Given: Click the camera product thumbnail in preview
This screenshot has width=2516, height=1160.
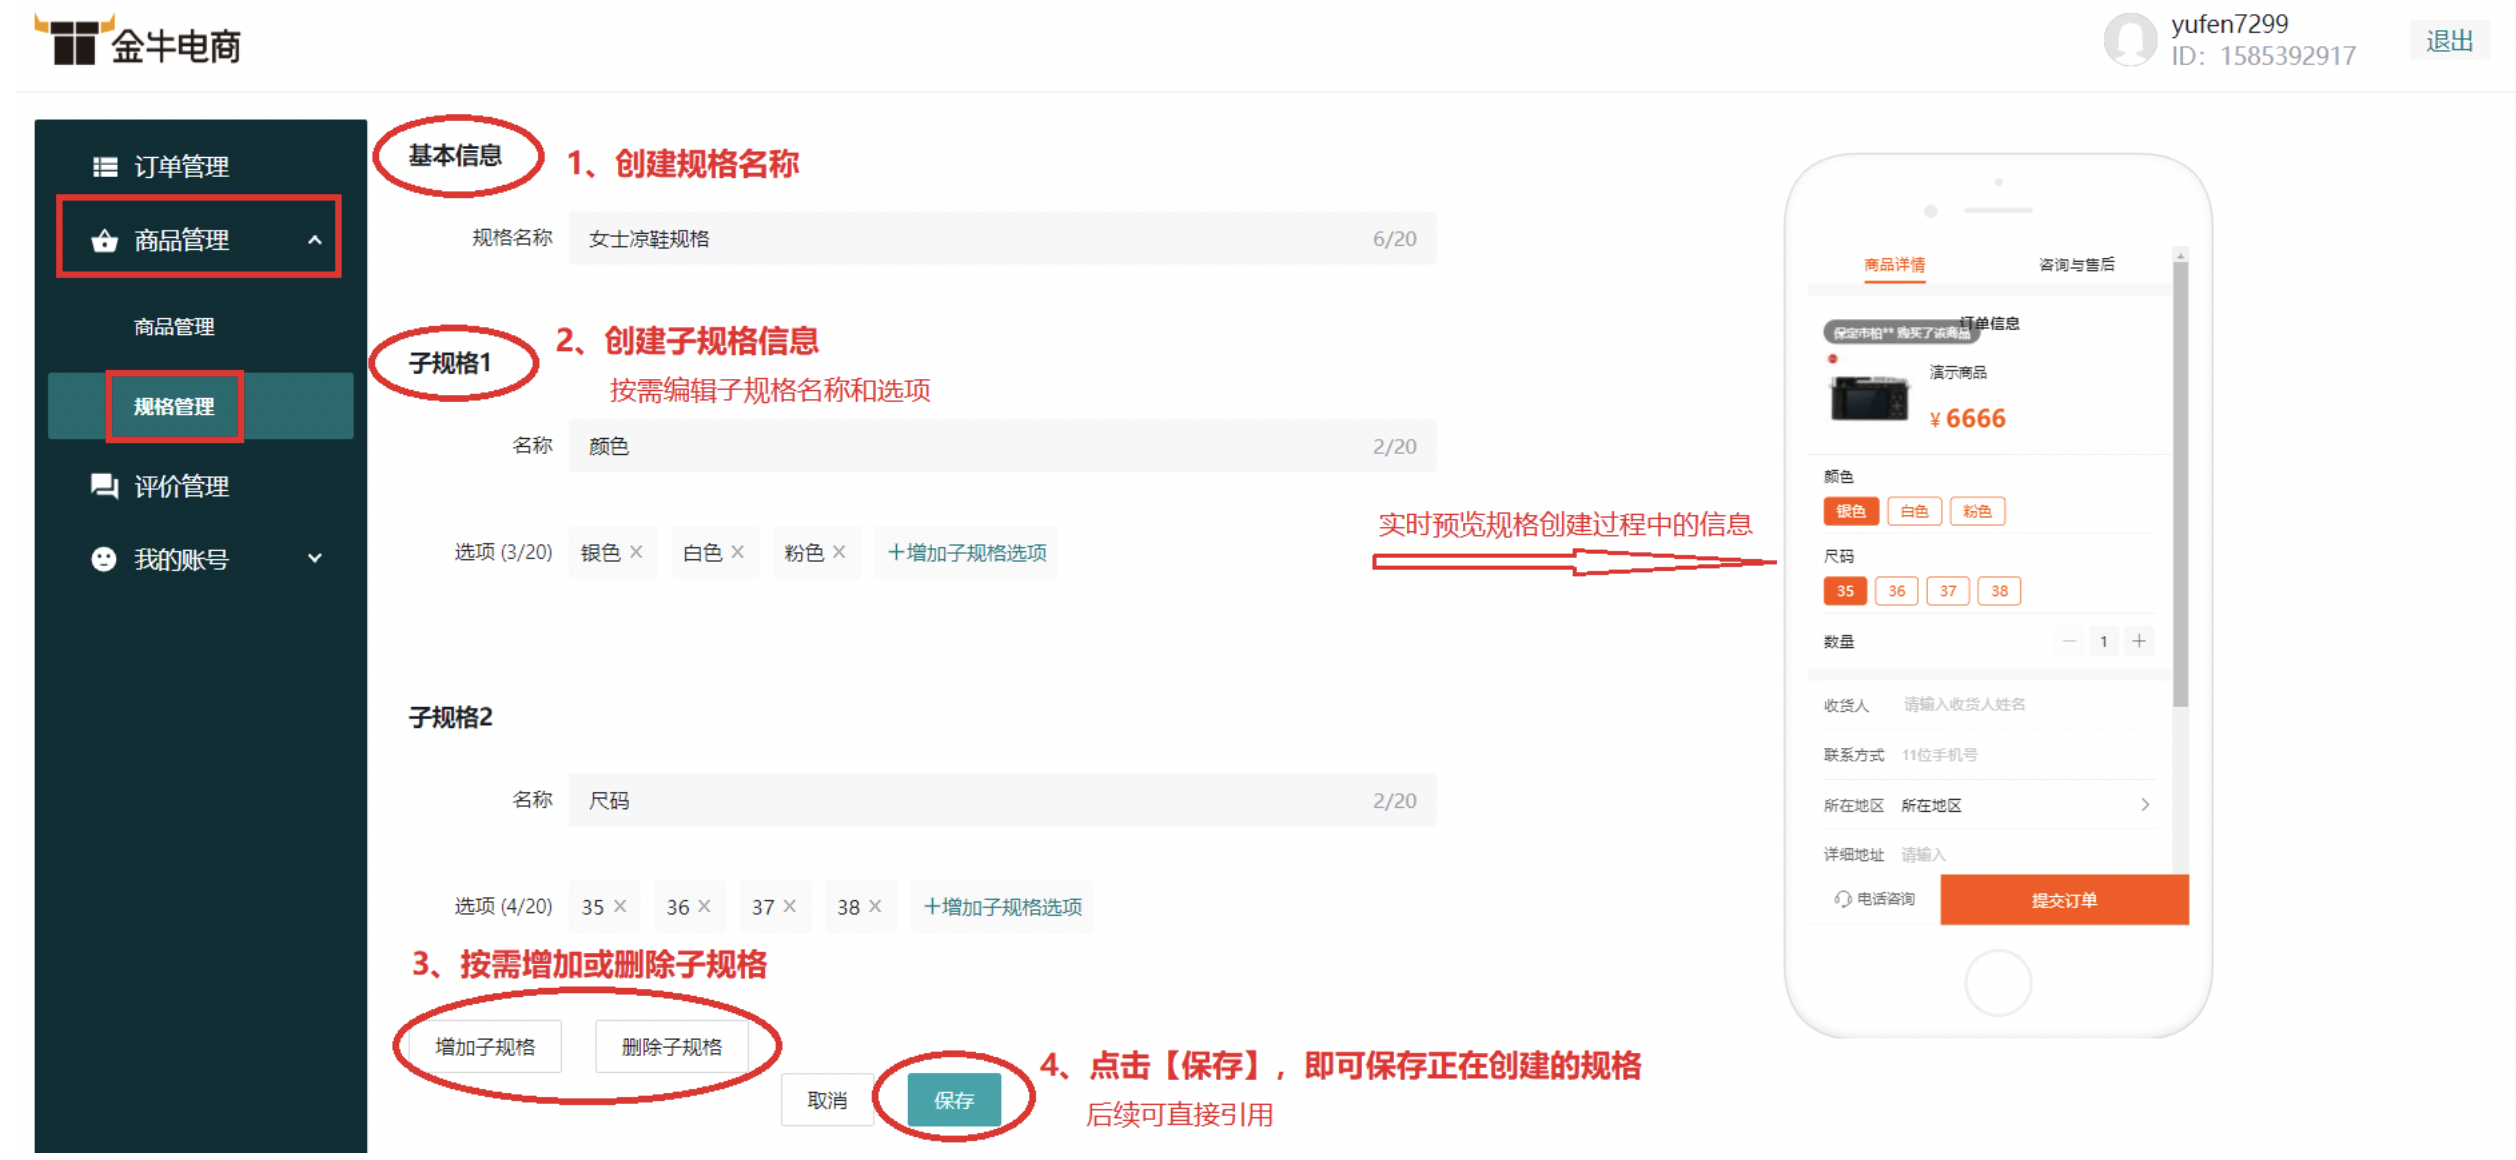Looking at the screenshot, I should pos(1869,399).
